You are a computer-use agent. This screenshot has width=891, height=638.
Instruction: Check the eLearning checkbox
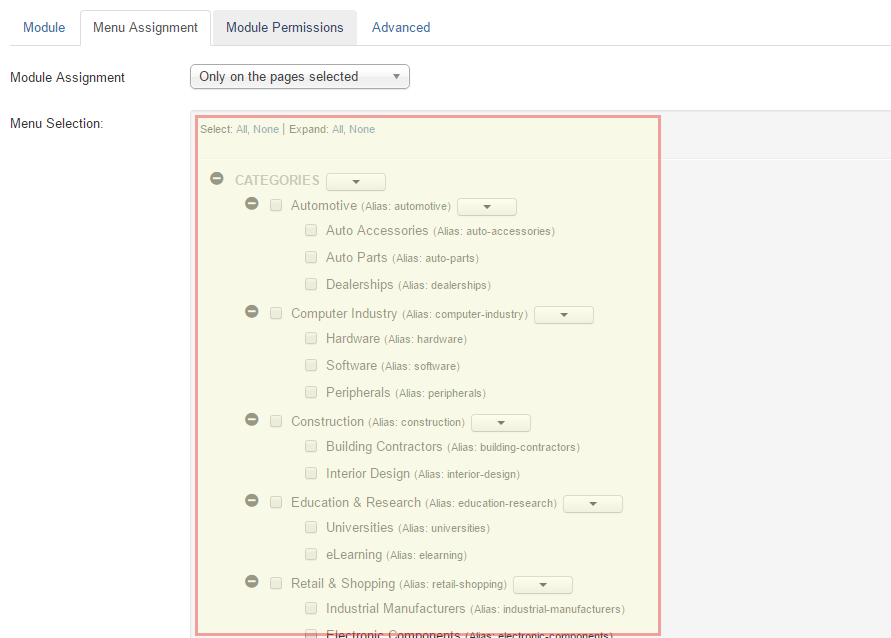pyautogui.click(x=311, y=554)
